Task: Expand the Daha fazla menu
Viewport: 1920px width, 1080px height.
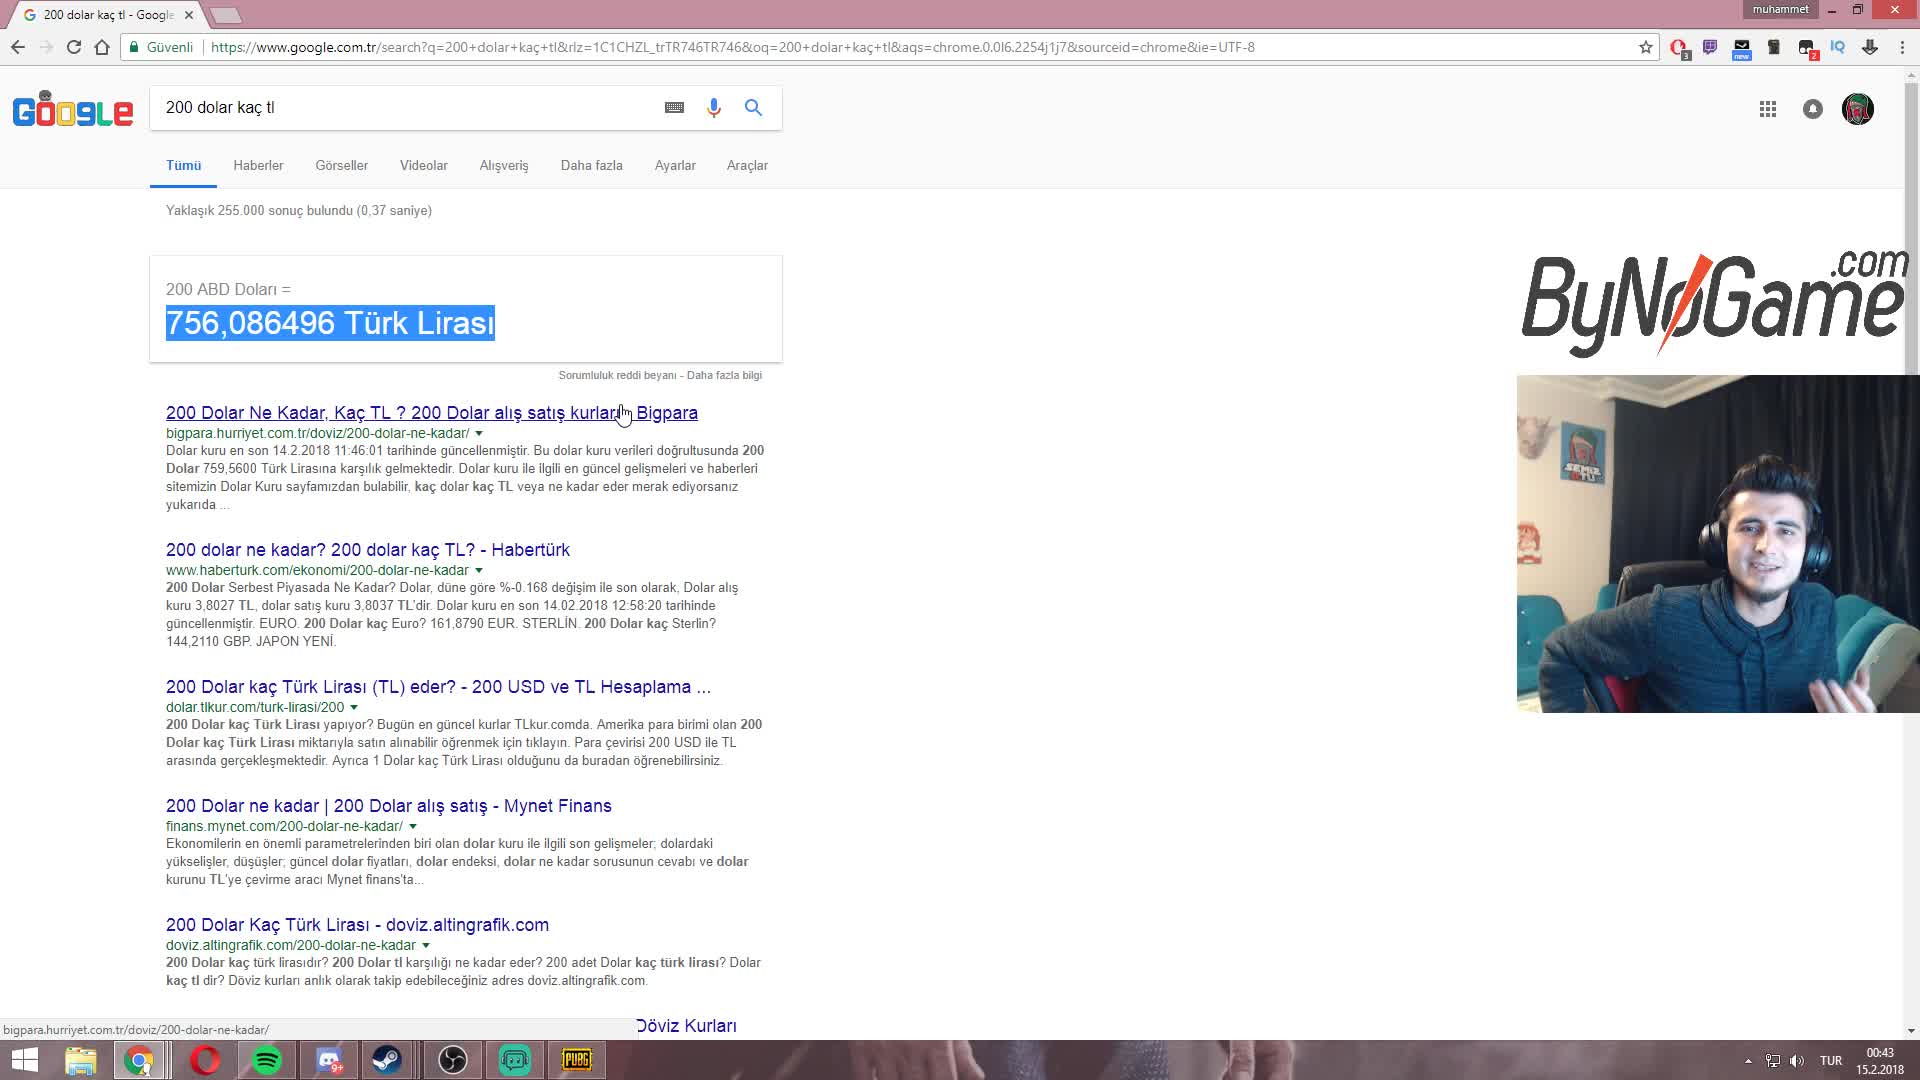Action: click(x=591, y=166)
